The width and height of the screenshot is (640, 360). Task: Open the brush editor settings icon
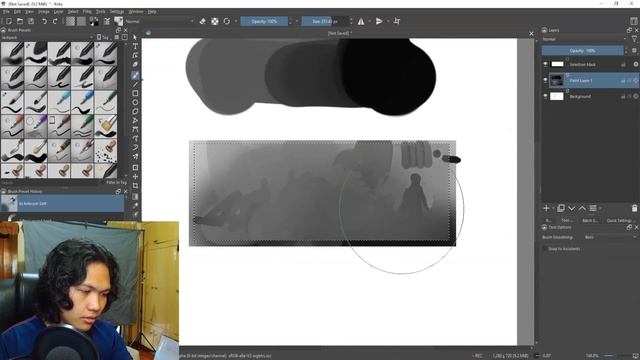tap(107, 21)
